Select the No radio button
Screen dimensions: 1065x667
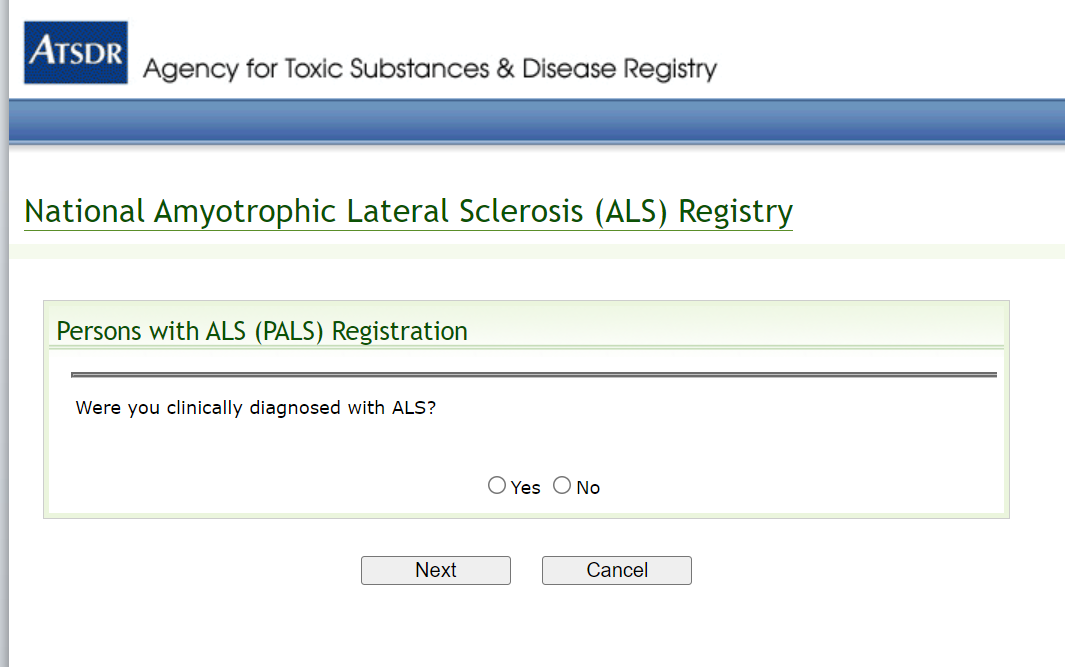(x=562, y=486)
